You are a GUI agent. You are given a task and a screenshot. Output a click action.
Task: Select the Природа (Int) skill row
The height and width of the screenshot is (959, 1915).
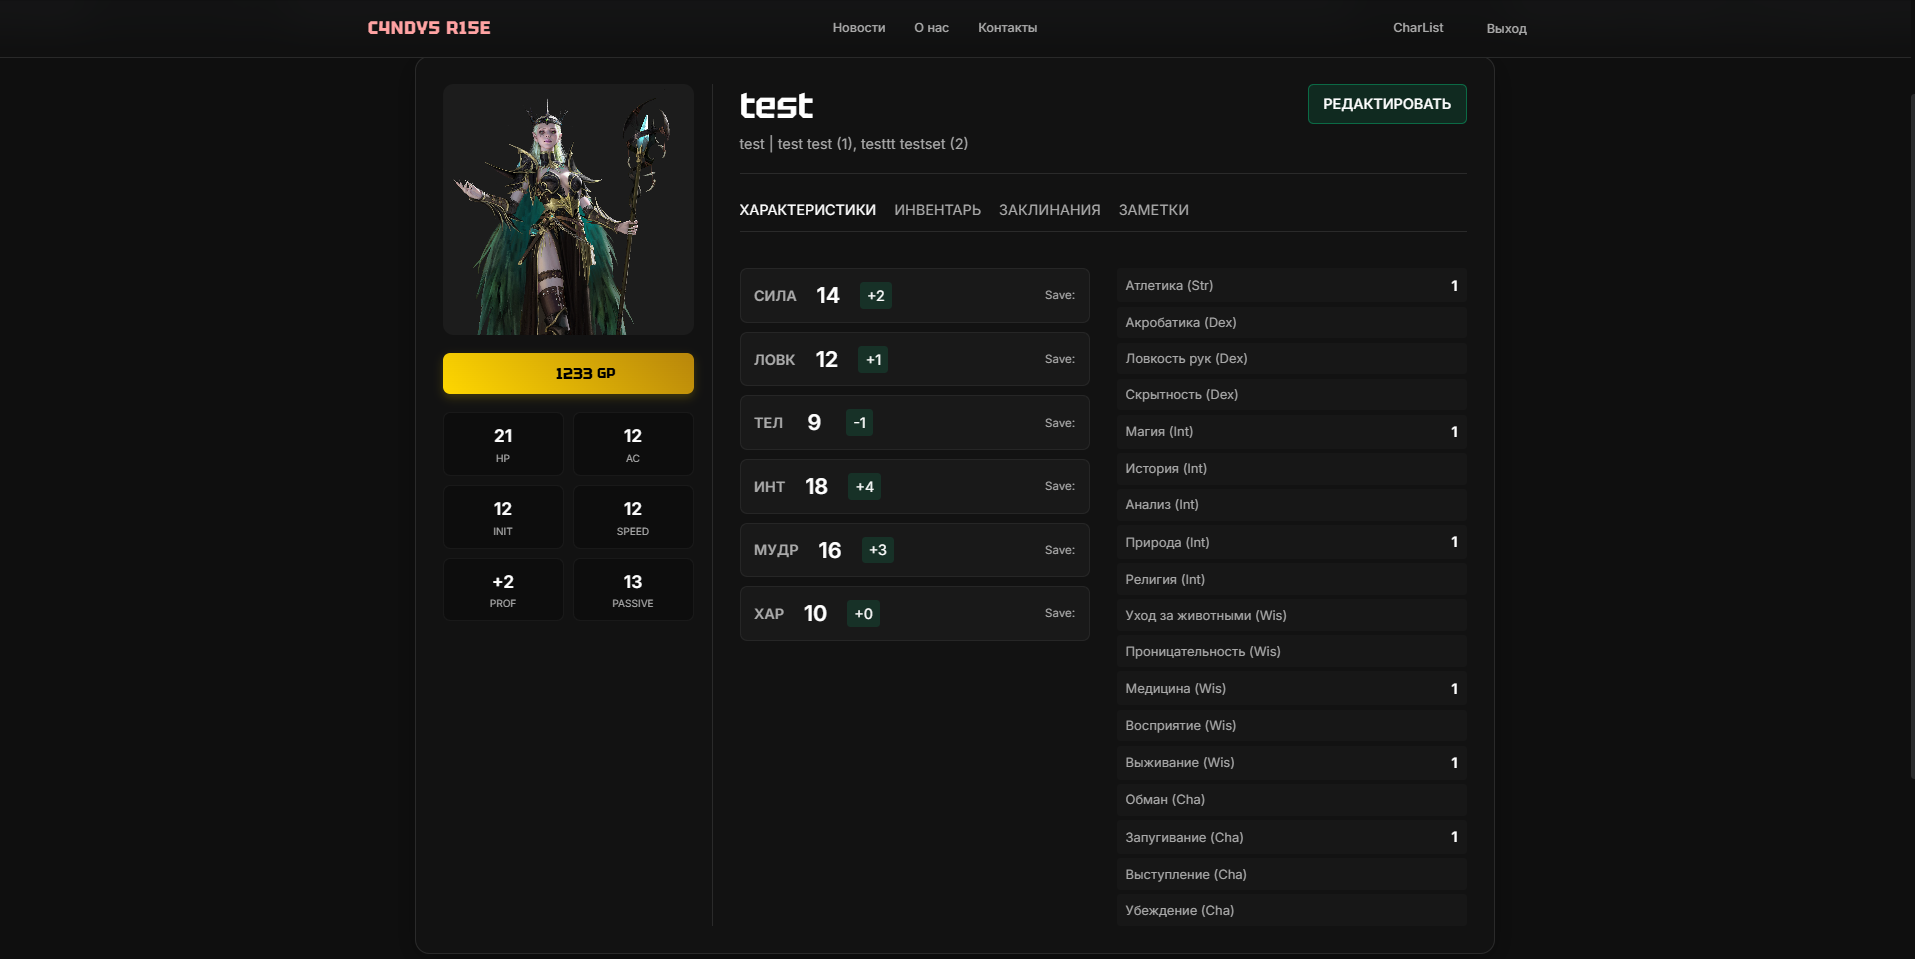coord(1291,542)
